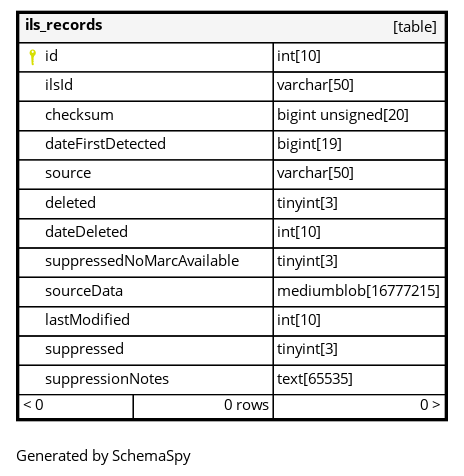The height and width of the screenshot is (476, 464).
Task: Select the lastModified column row
Action: 232,321
